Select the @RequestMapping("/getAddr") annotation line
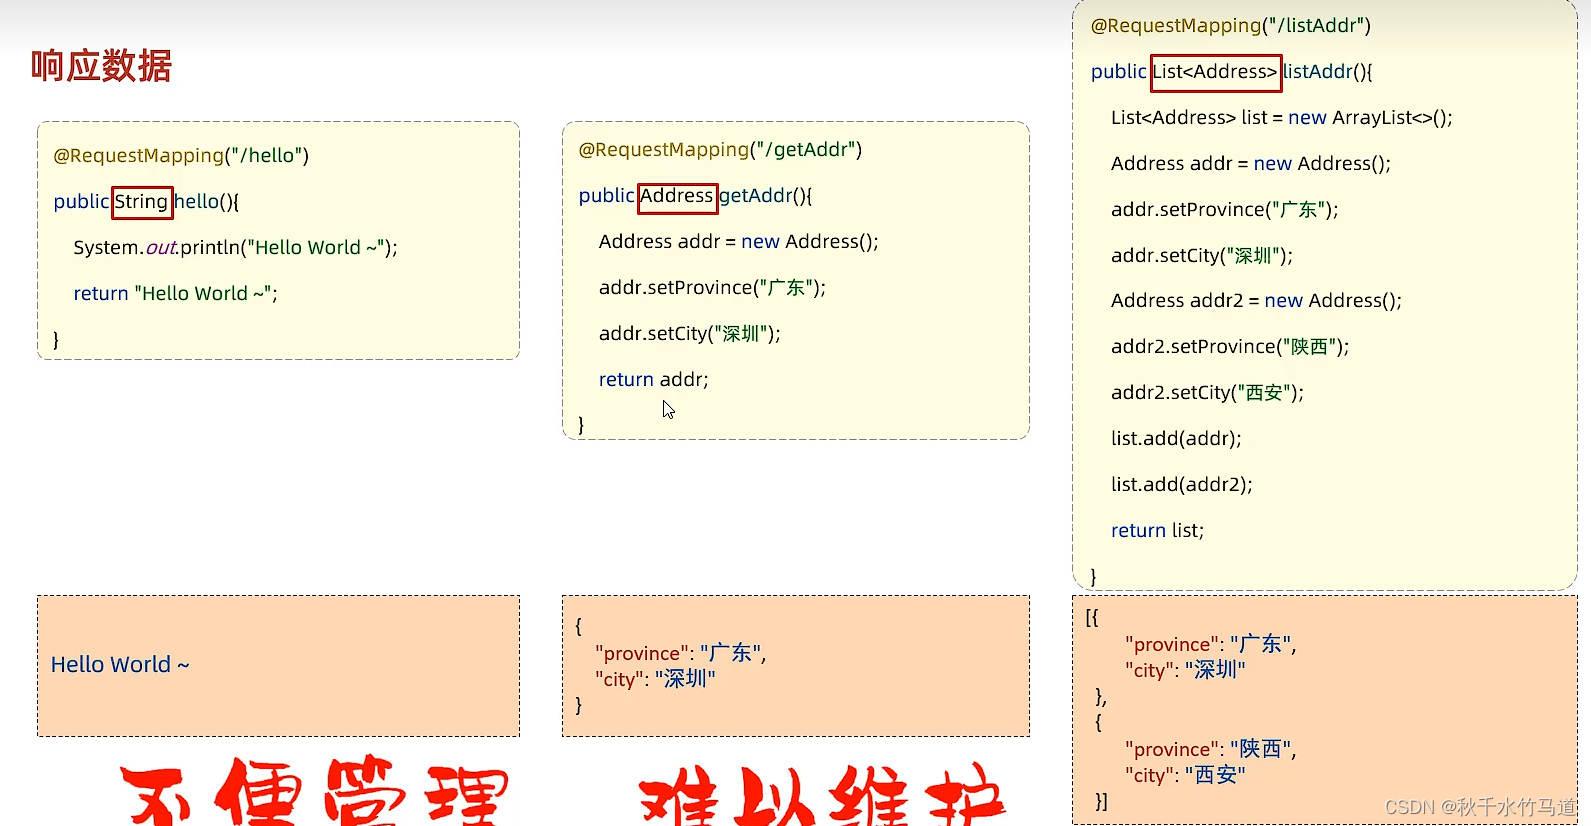This screenshot has width=1591, height=826. coord(720,149)
